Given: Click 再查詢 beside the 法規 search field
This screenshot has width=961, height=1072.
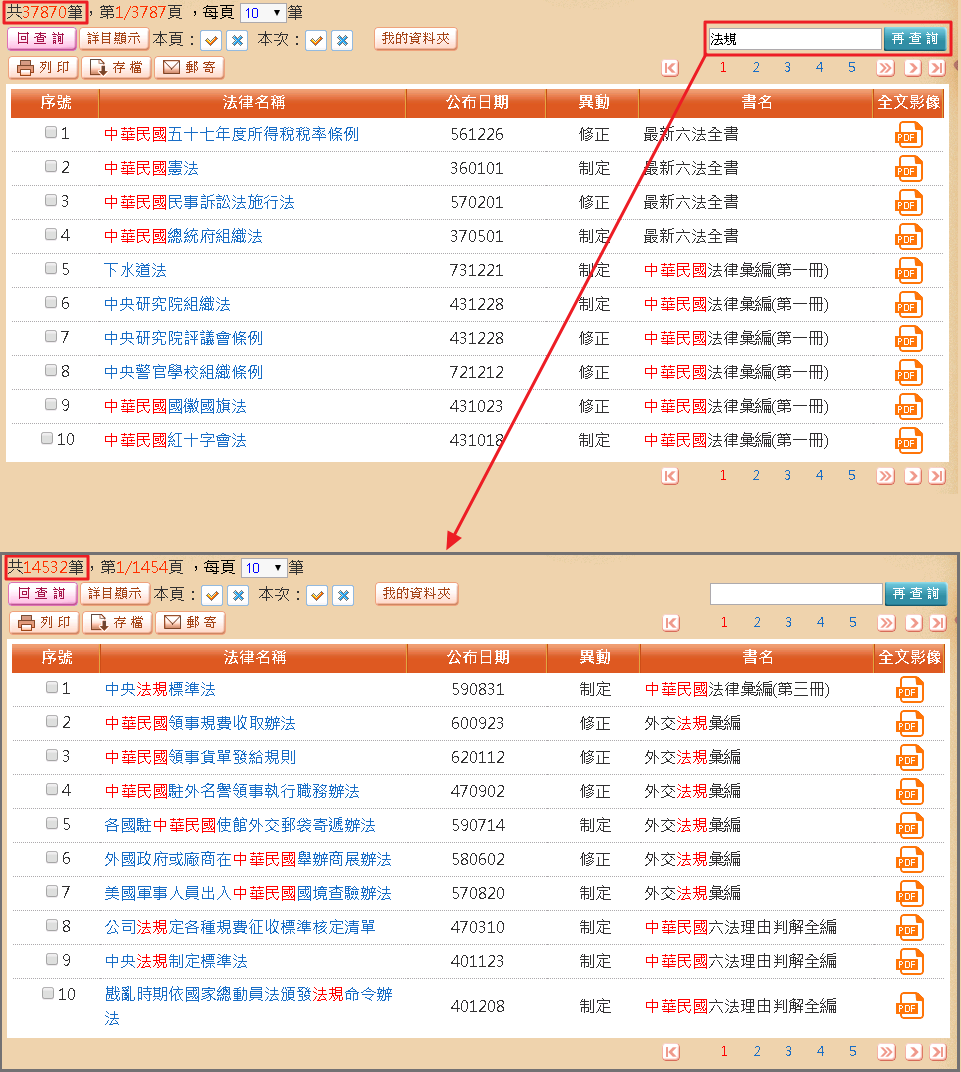Looking at the screenshot, I should [914, 39].
